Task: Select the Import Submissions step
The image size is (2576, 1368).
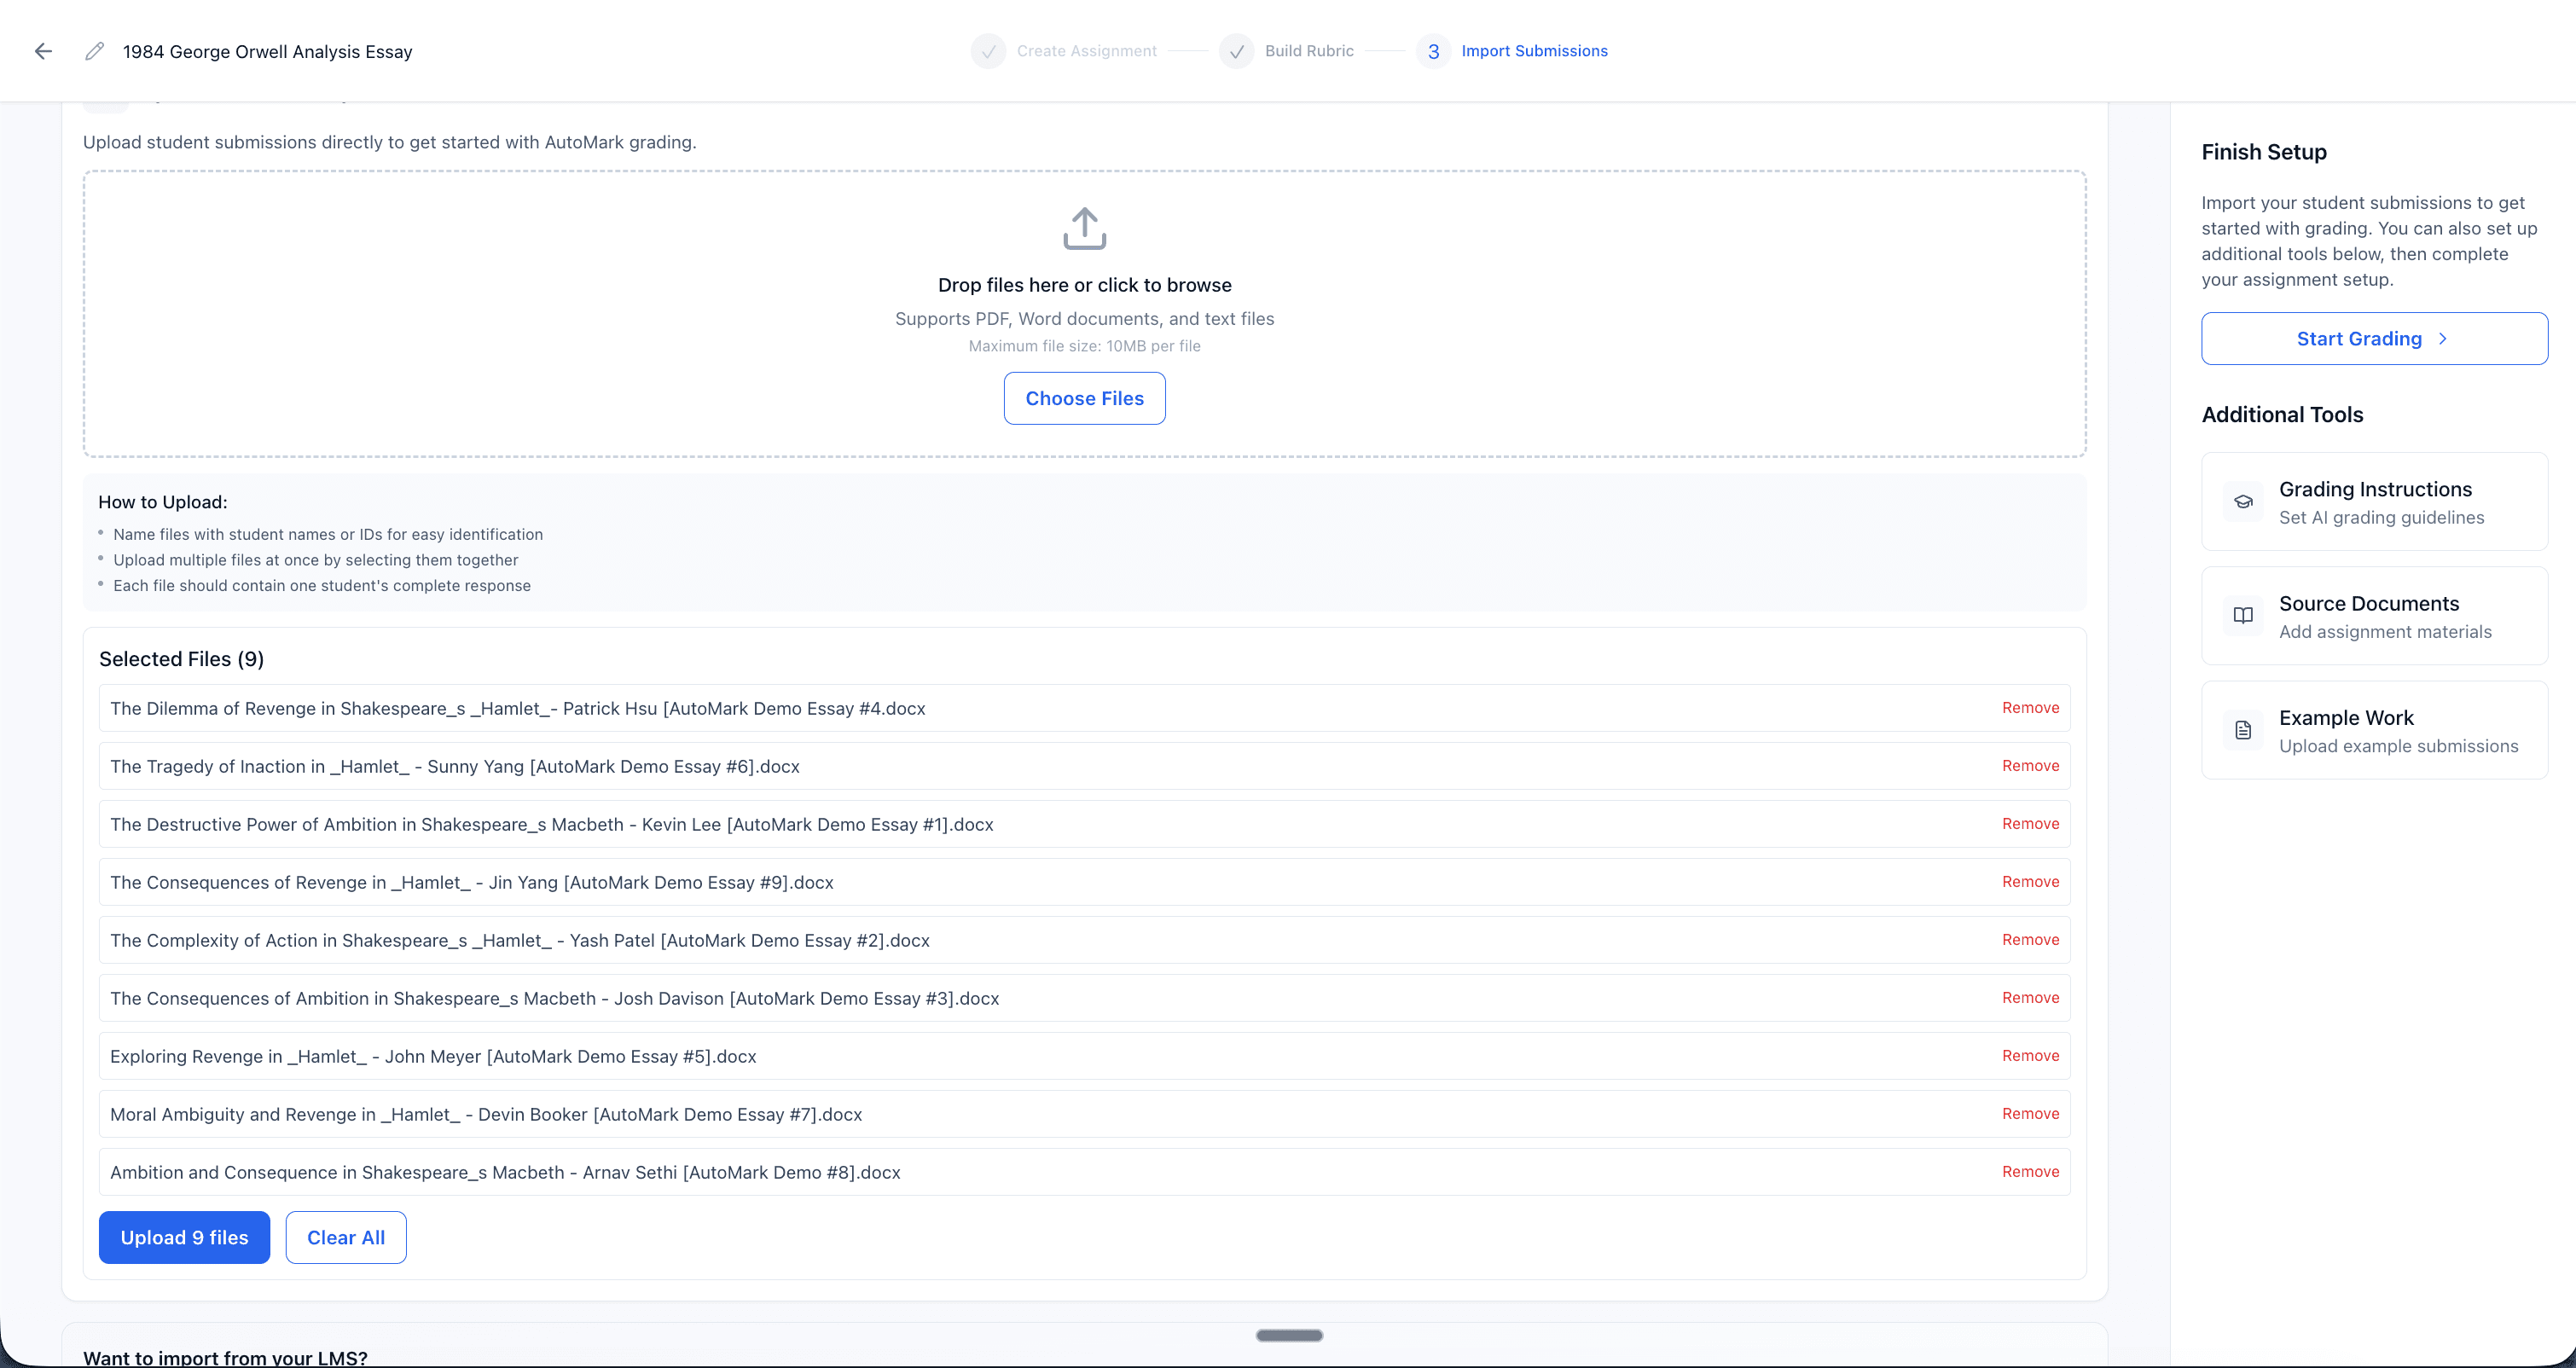Action: point(1535,50)
